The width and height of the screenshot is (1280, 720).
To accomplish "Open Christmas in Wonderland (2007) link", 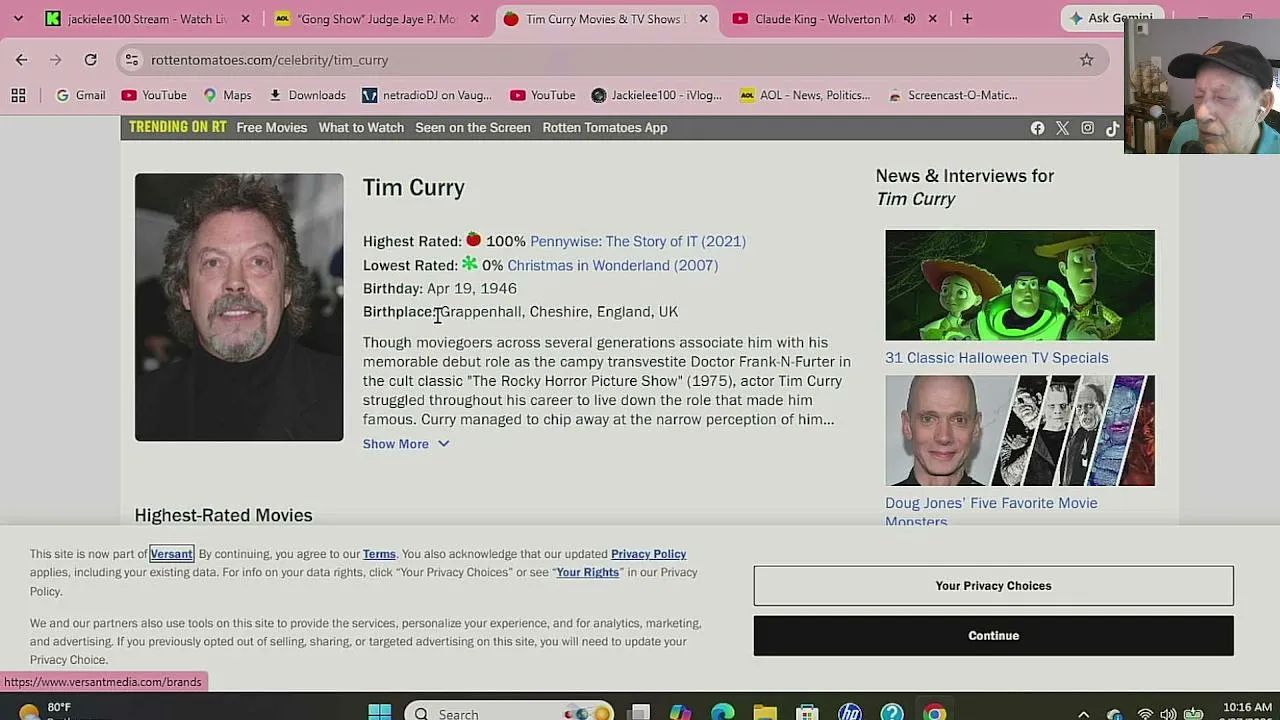I will point(612,265).
